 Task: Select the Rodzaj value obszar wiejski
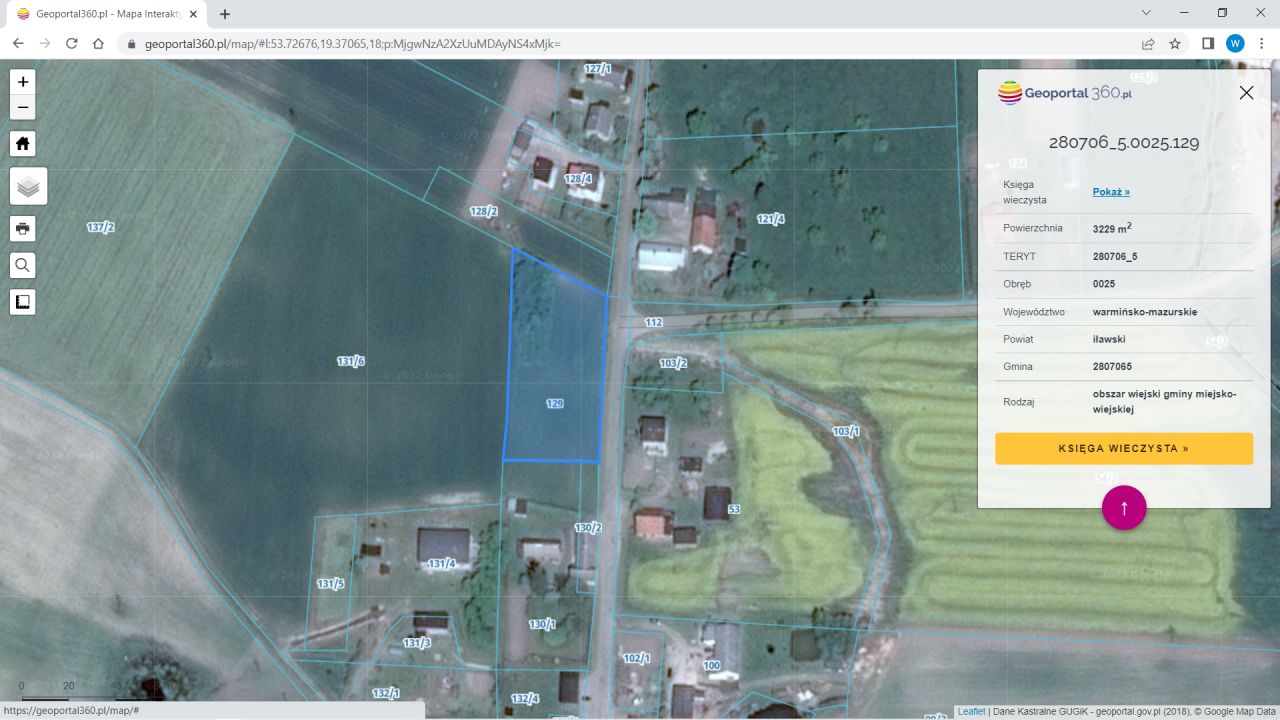click(x=1165, y=401)
